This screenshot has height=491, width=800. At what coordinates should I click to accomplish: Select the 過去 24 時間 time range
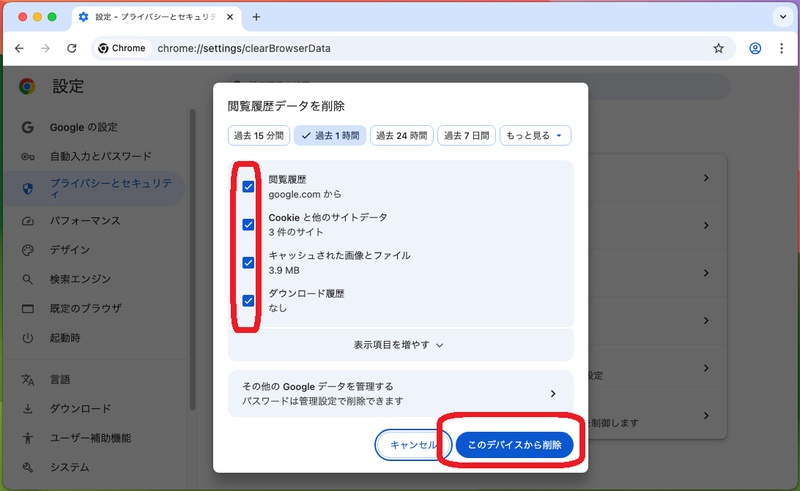pyautogui.click(x=402, y=135)
